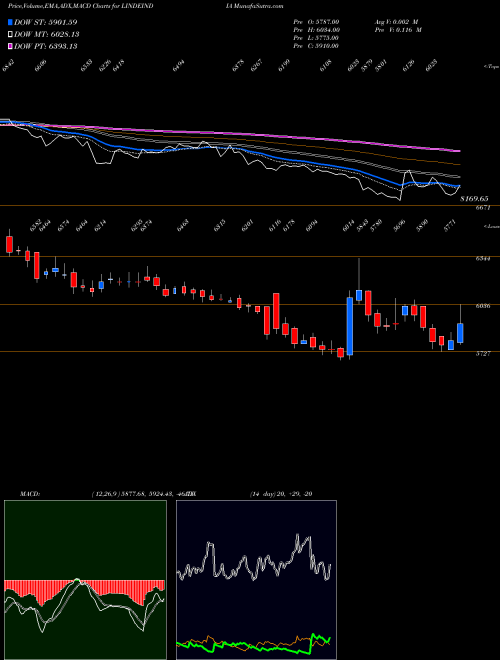Click the first red candlestick on the left
Image resolution: width=500 pixels, height=660 pixels.
tap(9, 244)
